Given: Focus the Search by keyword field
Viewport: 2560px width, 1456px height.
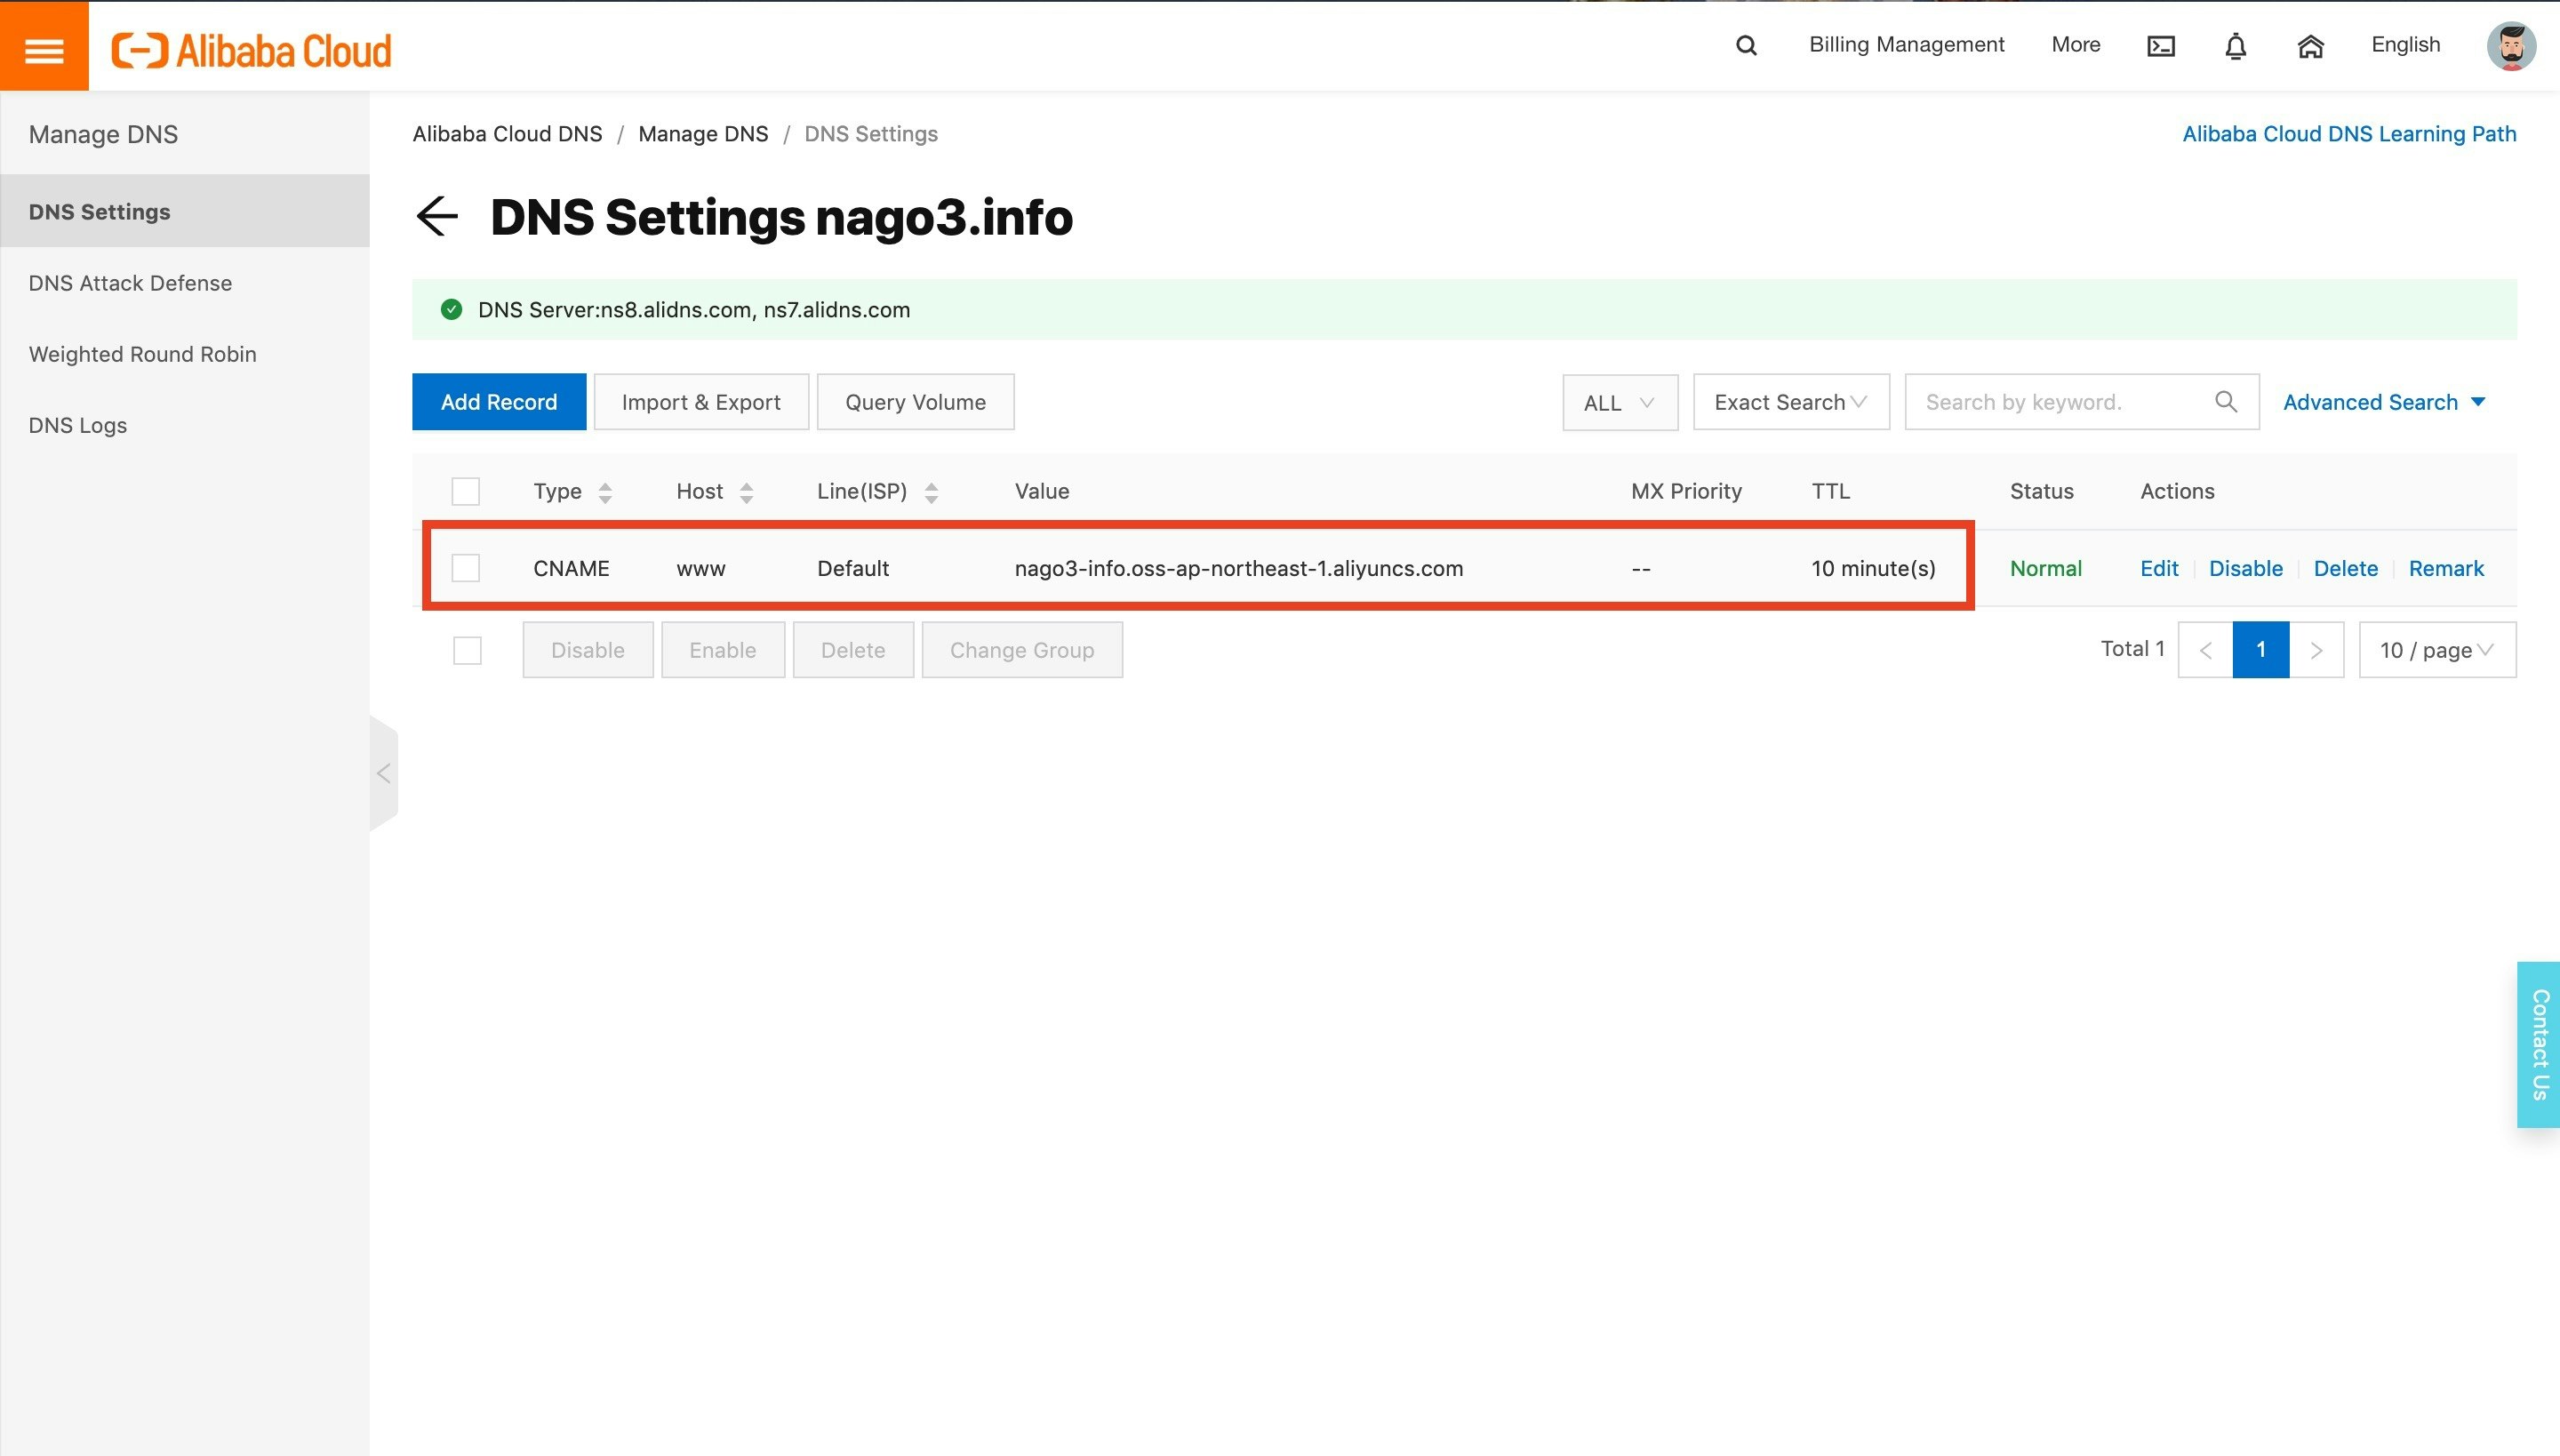Looking at the screenshot, I should pos(2082,402).
